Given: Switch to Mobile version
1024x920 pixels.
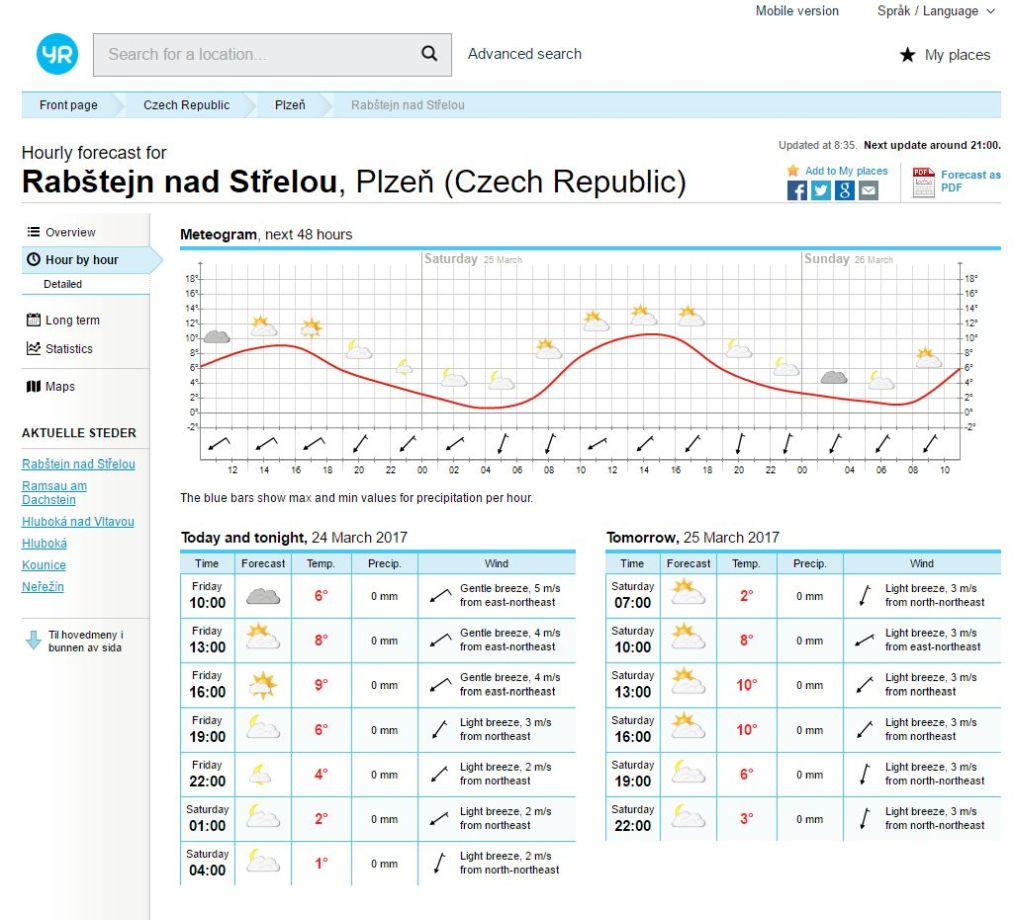Looking at the screenshot, I should [x=797, y=11].
